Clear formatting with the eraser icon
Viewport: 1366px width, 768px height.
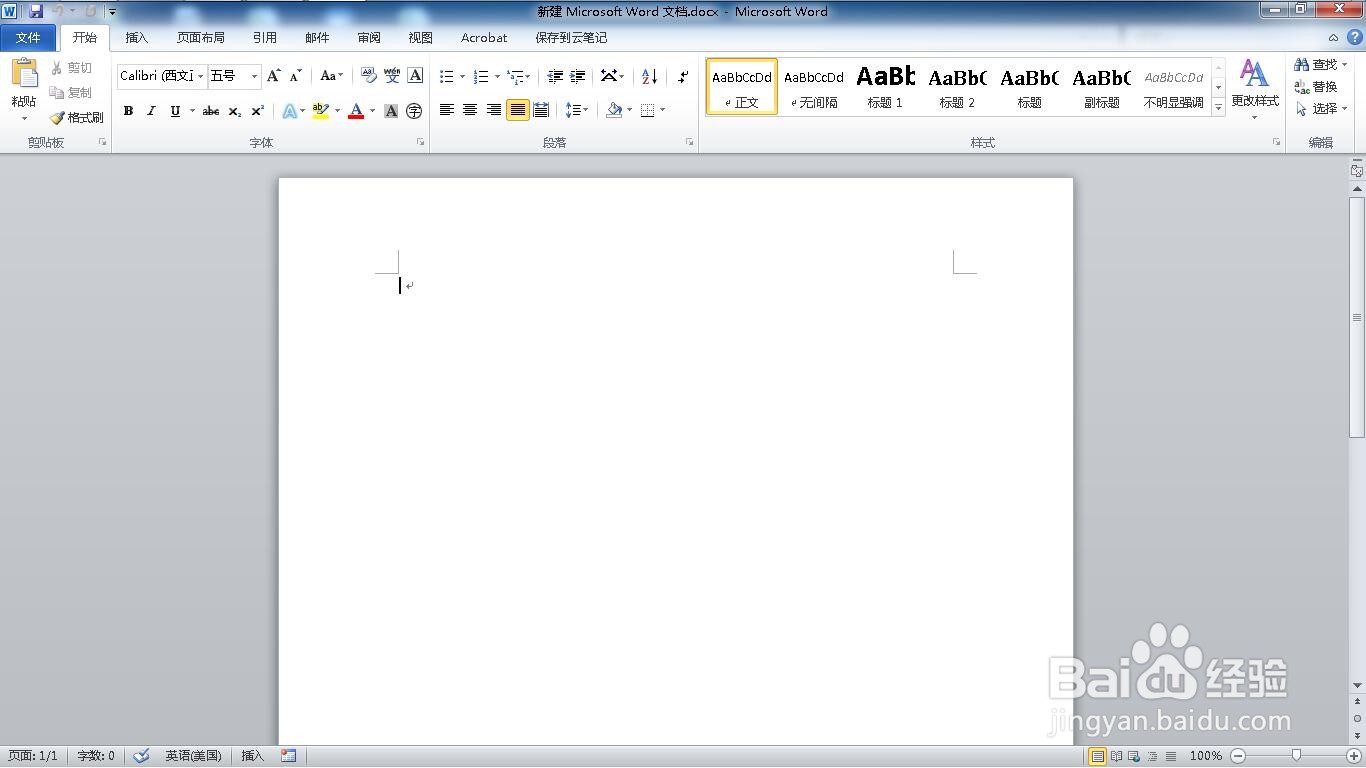click(x=368, y=76)
